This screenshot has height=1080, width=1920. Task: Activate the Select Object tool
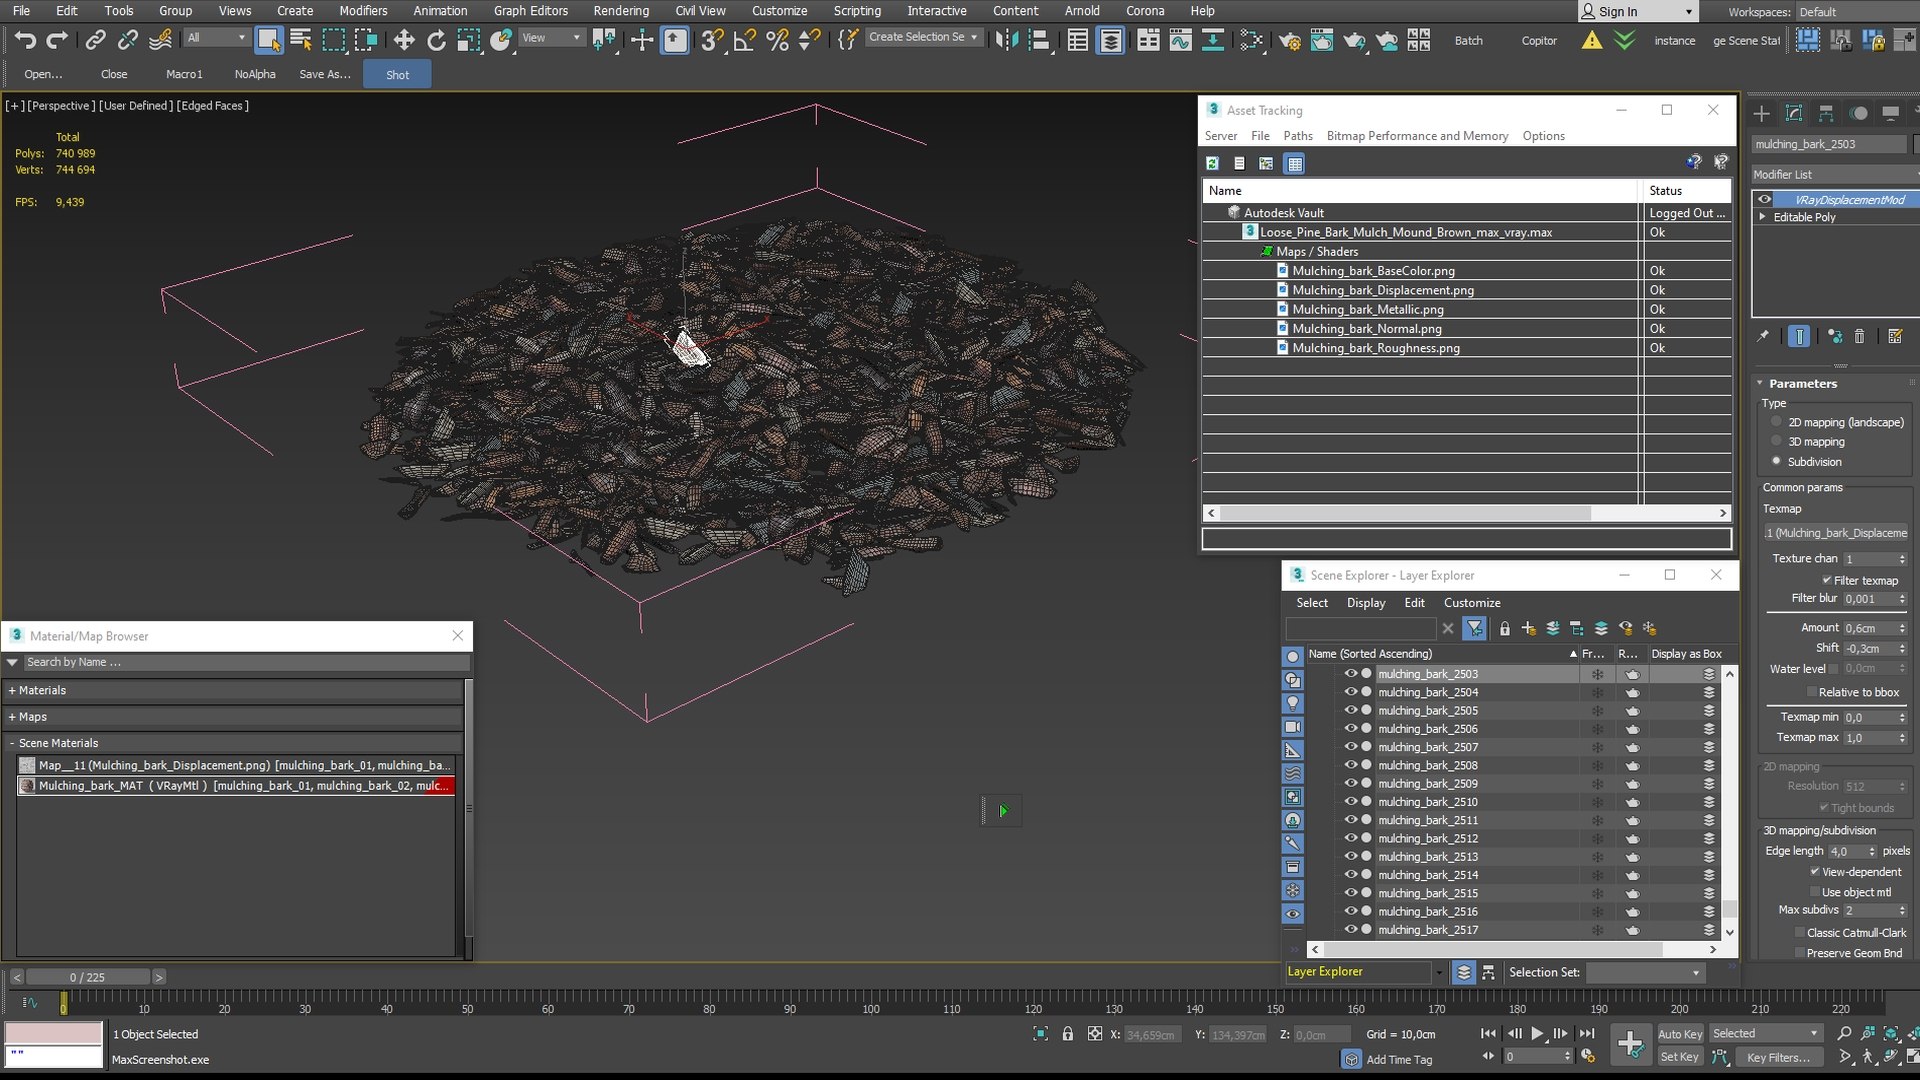coord(268,40)
